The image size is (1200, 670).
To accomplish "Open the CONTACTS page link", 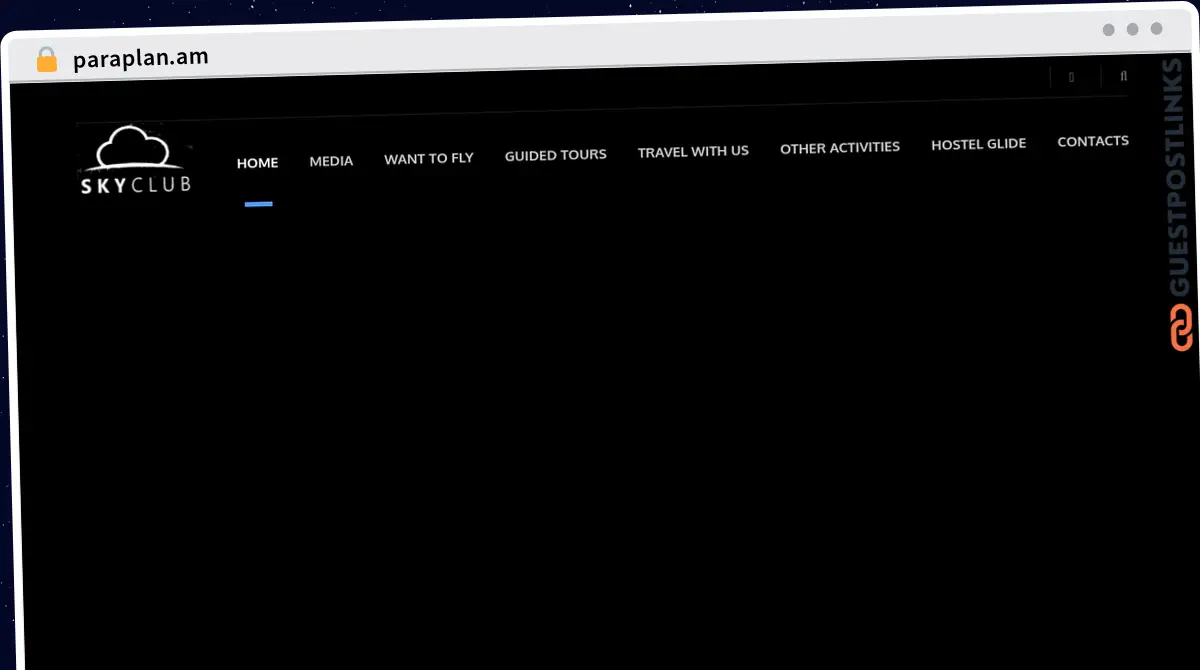I will (x=1093, y=141).
